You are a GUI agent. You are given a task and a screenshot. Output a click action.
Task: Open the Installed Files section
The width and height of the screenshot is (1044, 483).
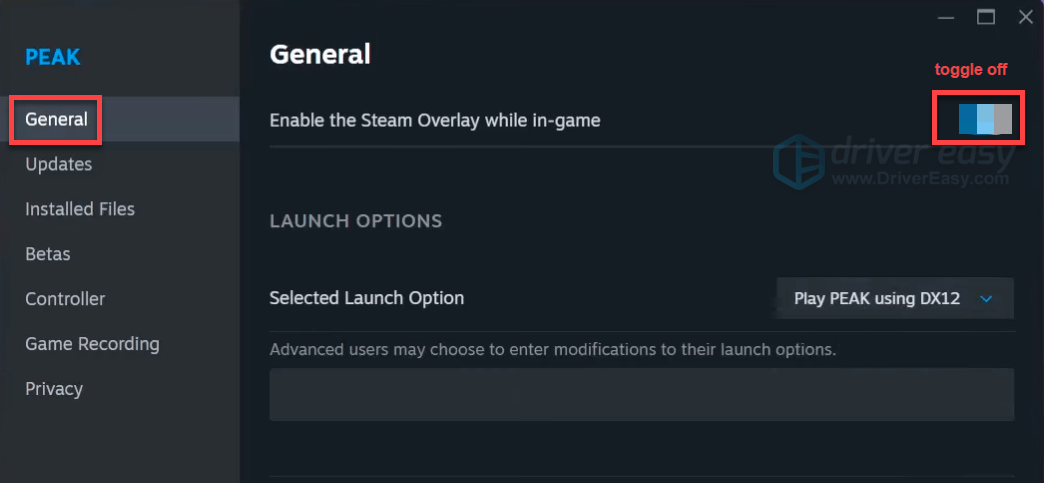tap(80, 209)
